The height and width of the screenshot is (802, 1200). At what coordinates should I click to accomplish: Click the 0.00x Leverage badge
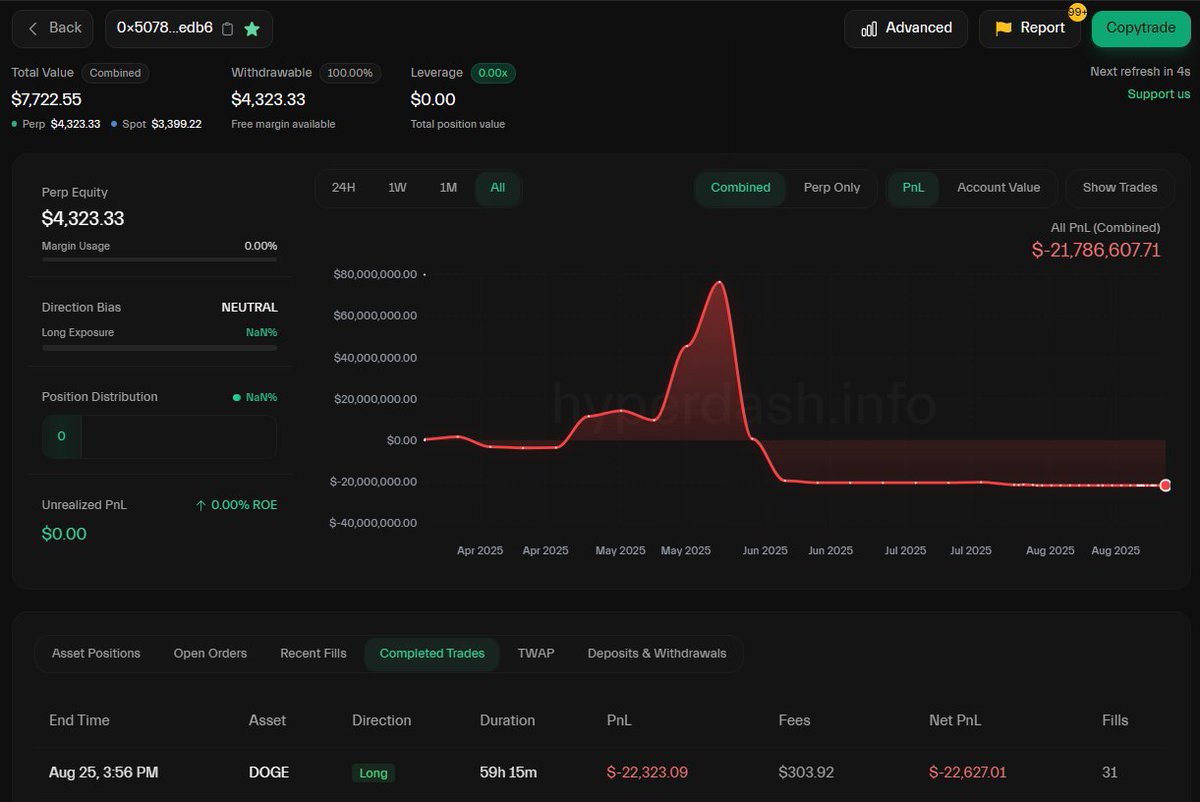[493, 73]
